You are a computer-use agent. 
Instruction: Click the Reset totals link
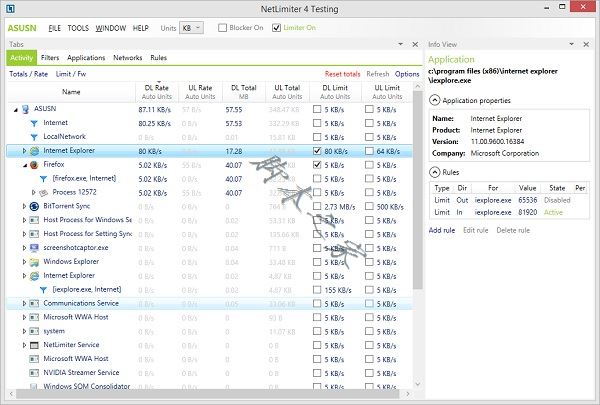(x=342, y=74)
